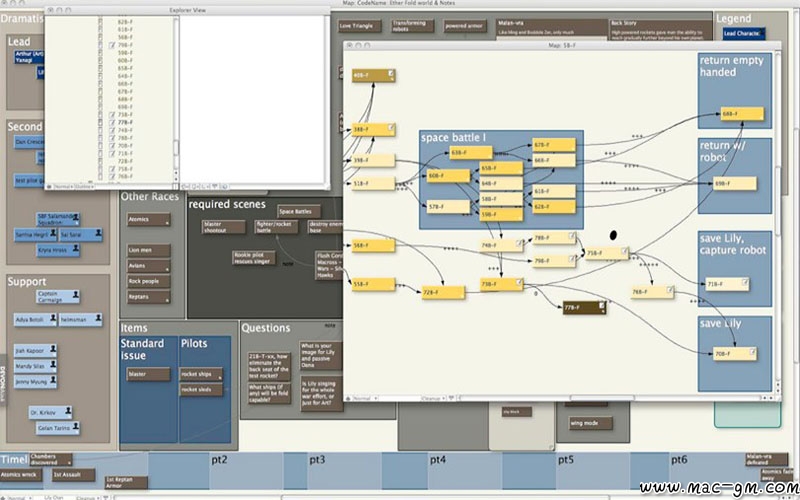The height and width of the screenshot is (500, 800).
Task: Click the text badge icon on dark note 77B-F
Action: 602,305
